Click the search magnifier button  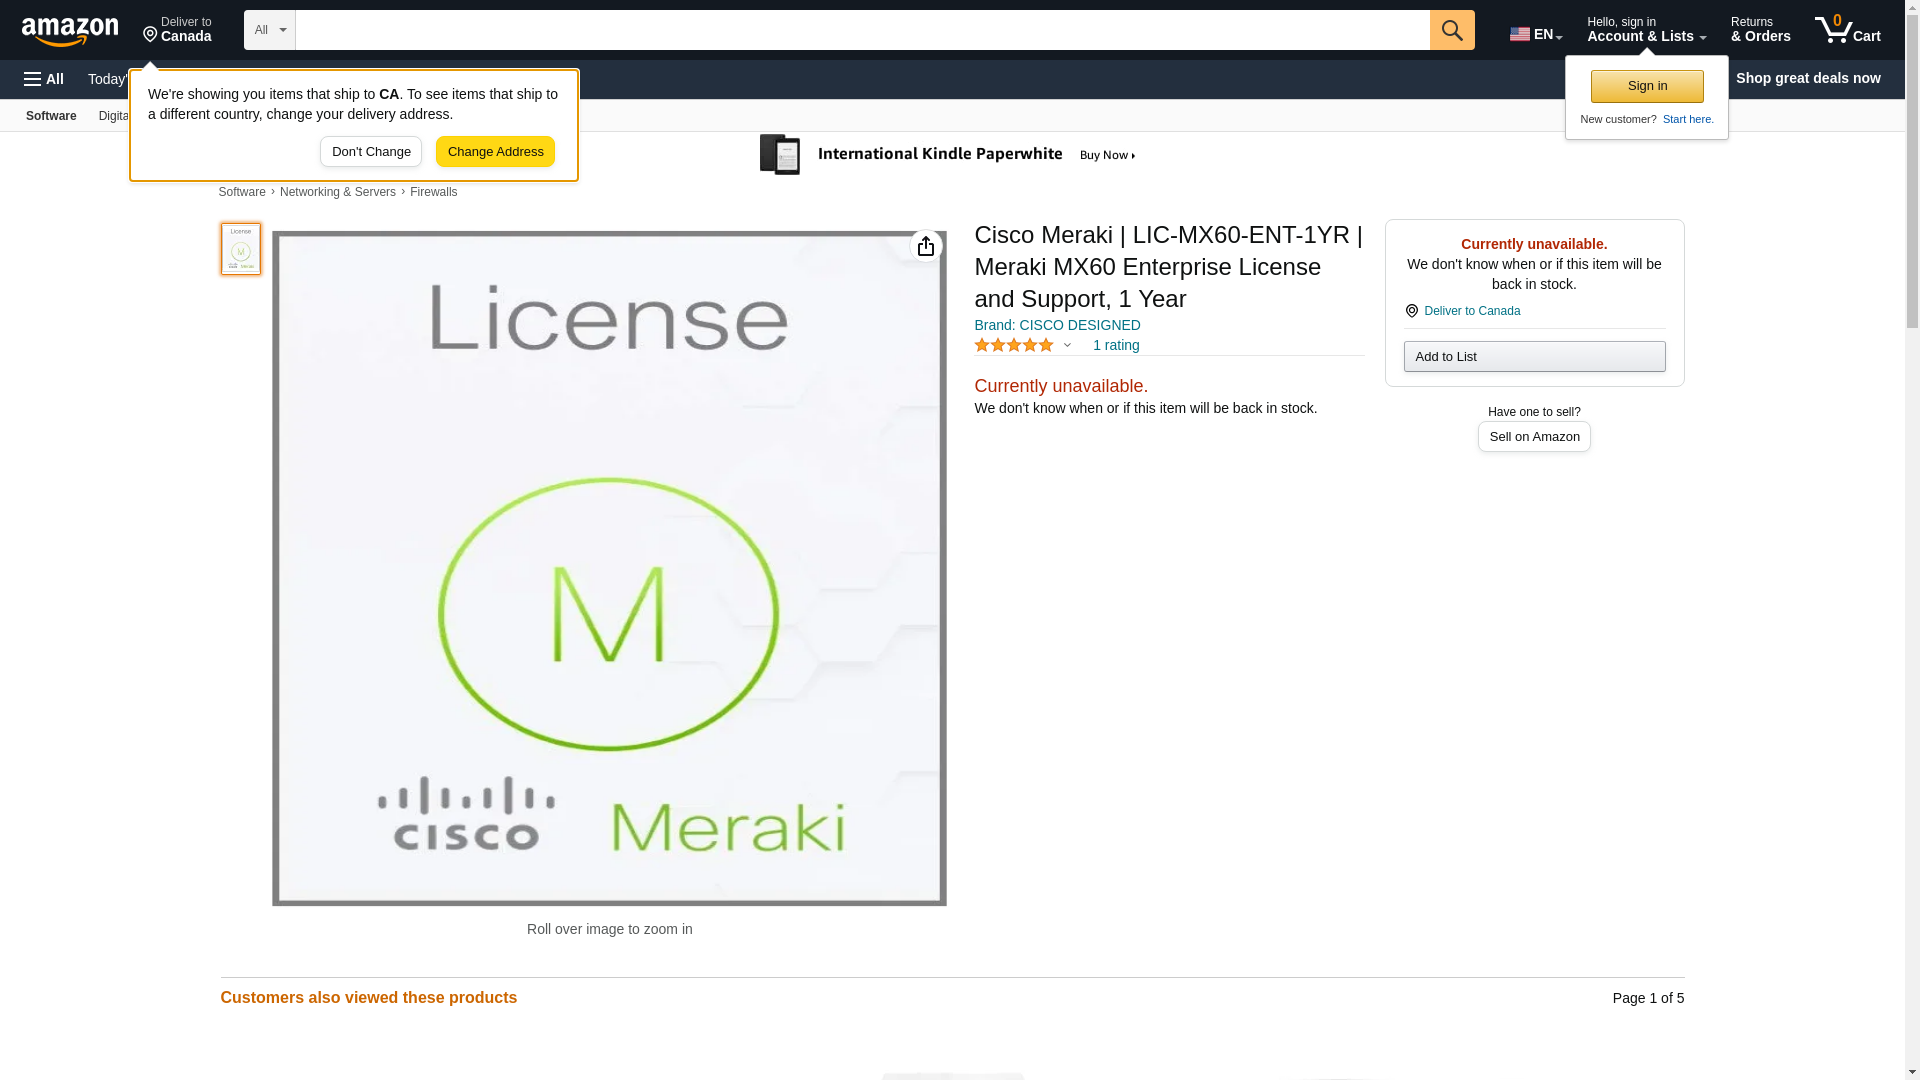(x=1452, y=30)
